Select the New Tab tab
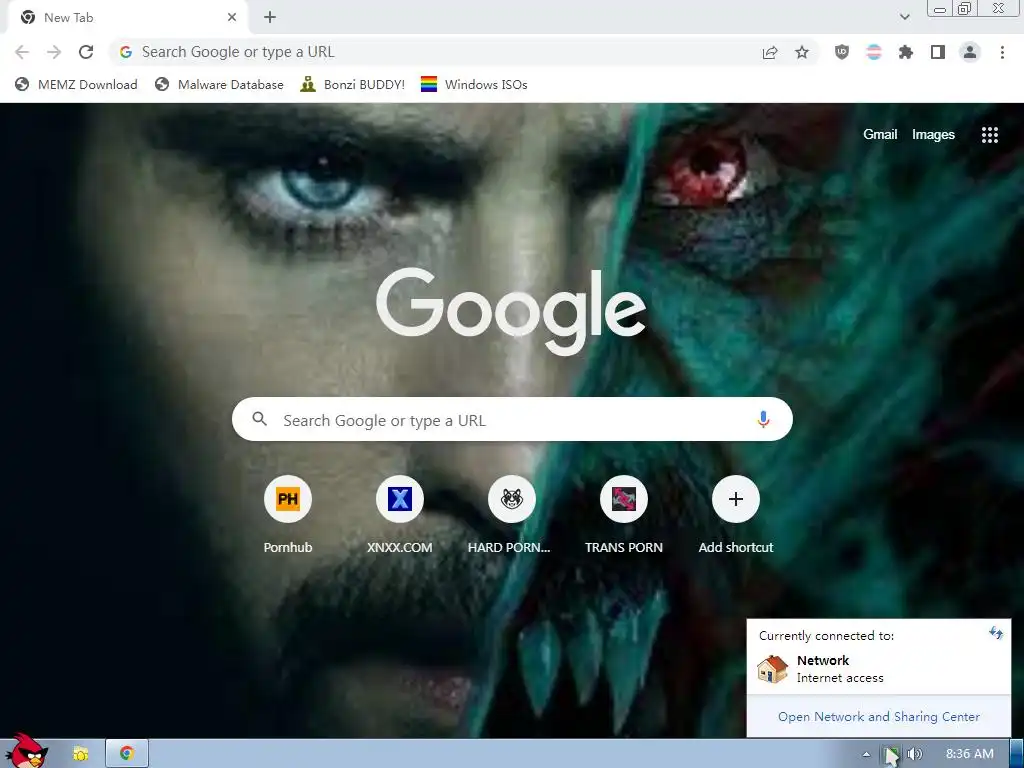 [127, 18]
